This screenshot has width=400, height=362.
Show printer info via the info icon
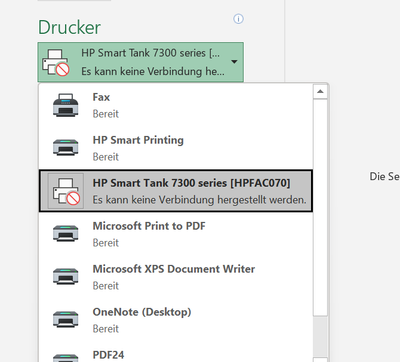238,19
